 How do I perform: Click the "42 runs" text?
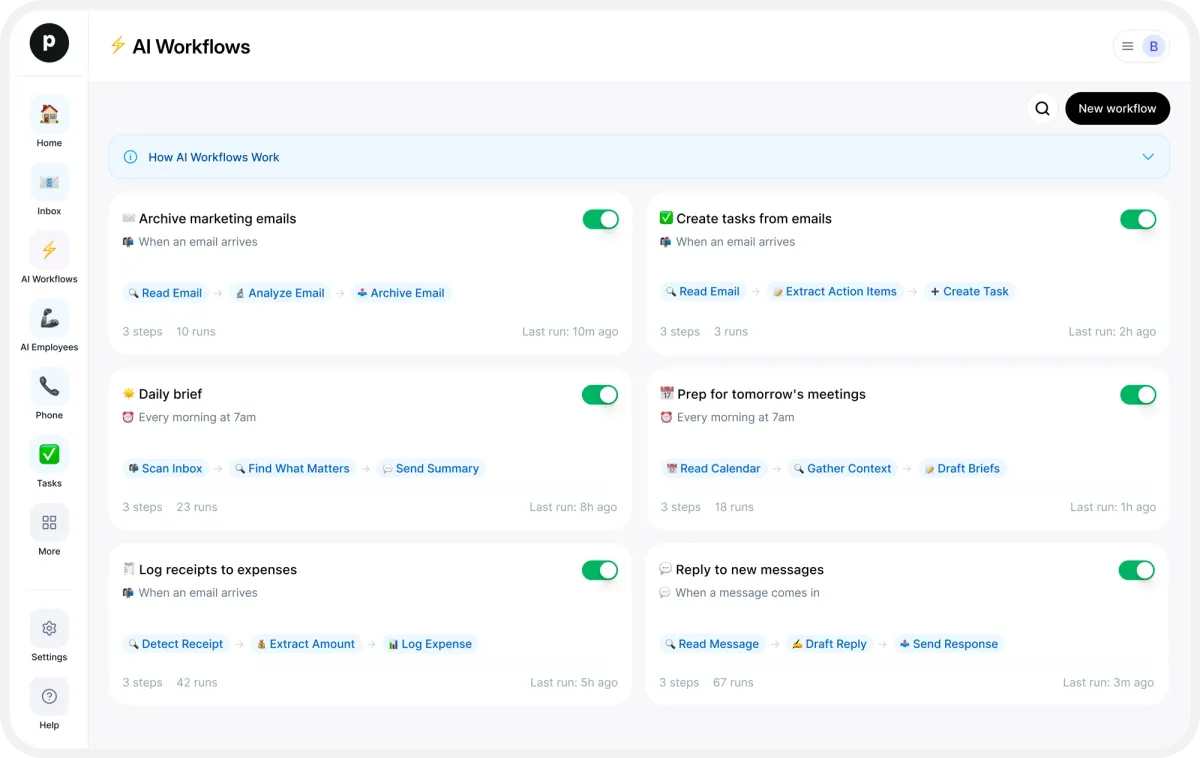point(197,683)
